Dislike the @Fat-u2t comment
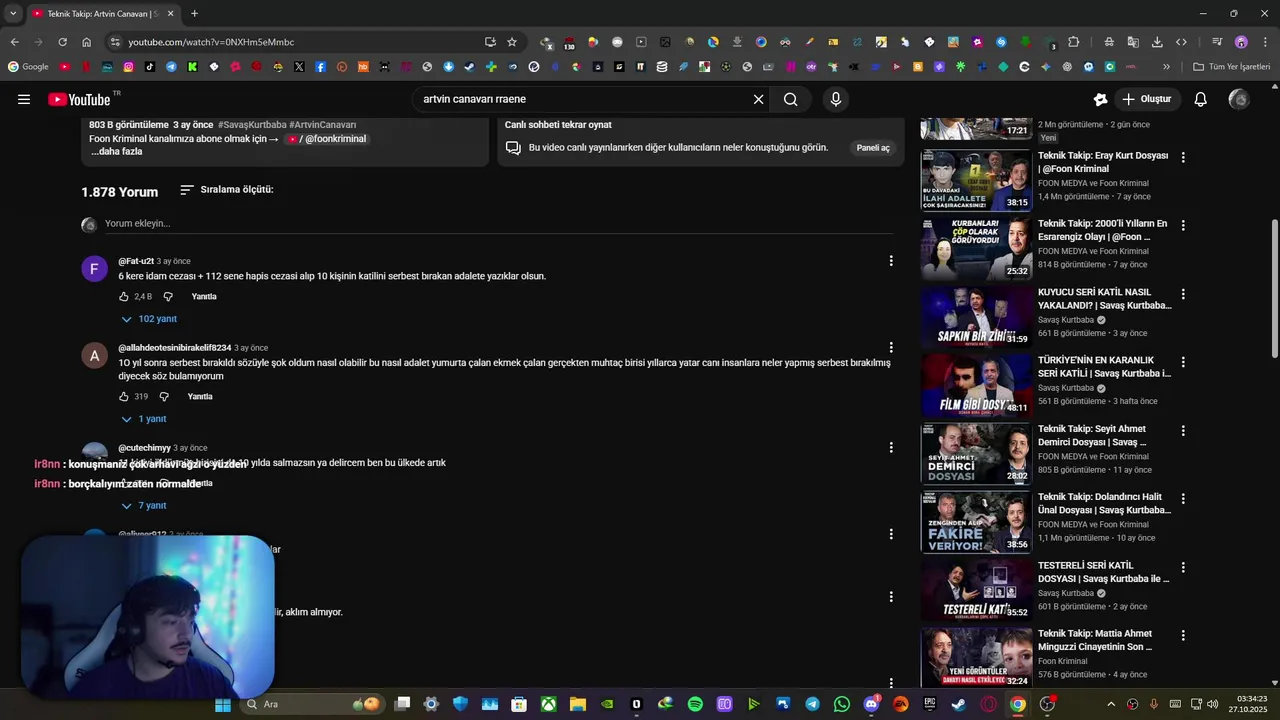Viewport: 1280px width, 720px height. click(168, 297)
